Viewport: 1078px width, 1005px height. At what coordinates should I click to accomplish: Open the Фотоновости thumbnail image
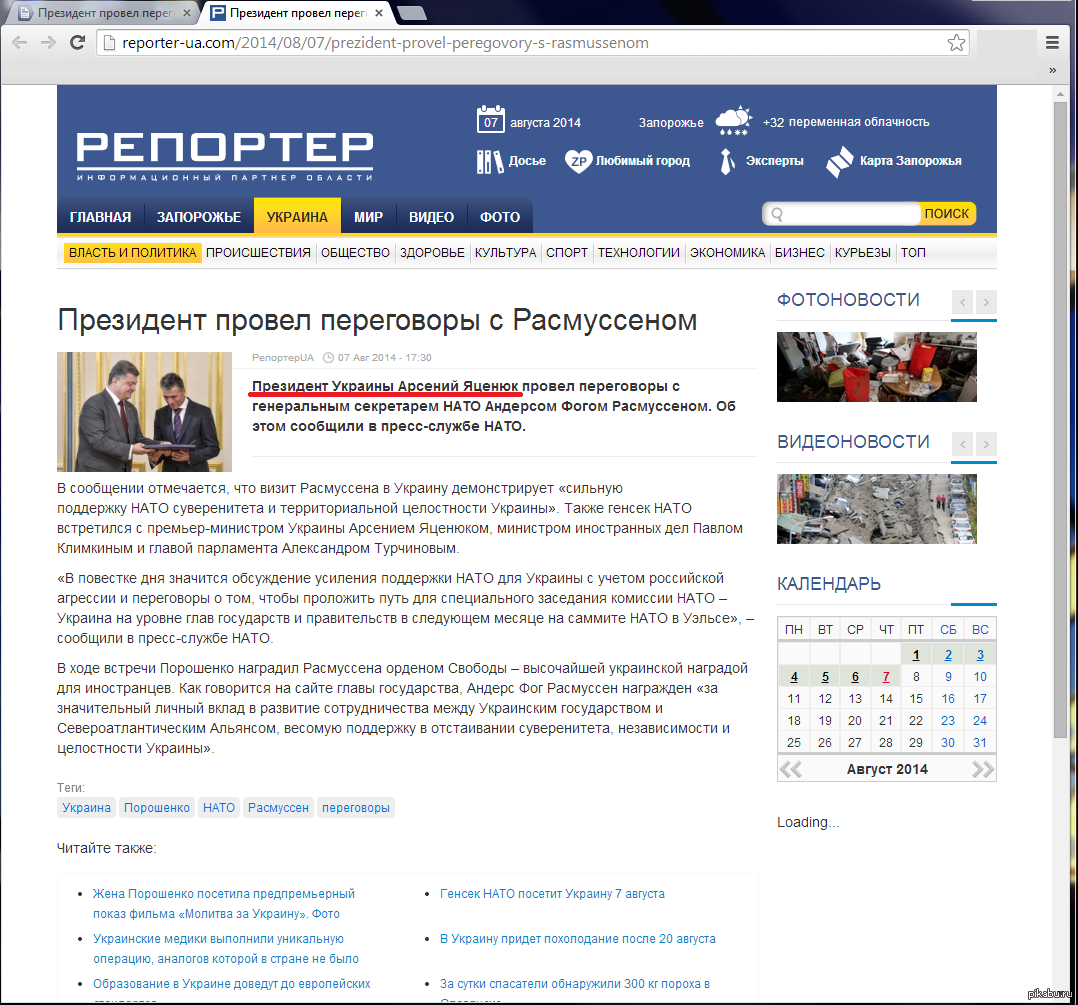tap(876, 367)
